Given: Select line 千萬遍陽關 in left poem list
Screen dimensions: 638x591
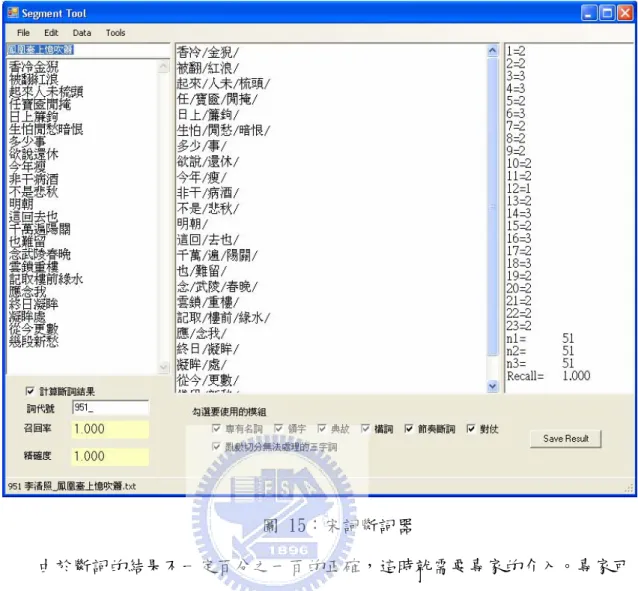Looking at the screenshot, I should pos(40,229).
